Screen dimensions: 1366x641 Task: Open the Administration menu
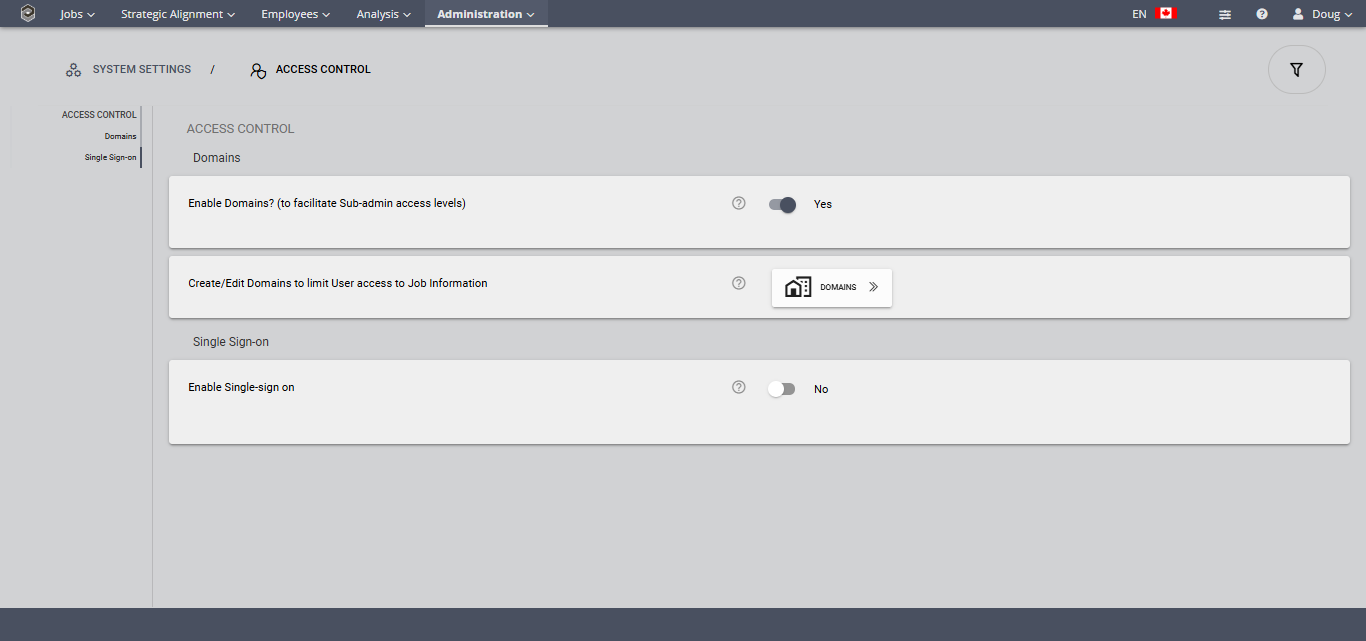[x=486, y=14]
